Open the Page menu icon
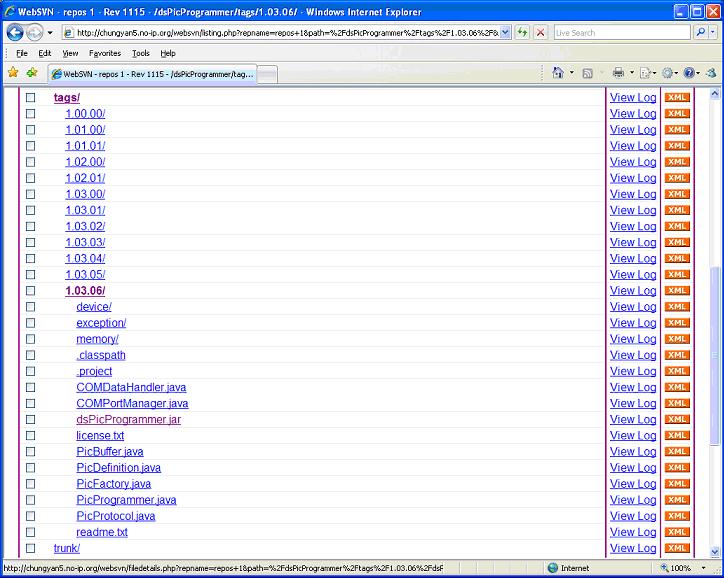 tap(646, 73)
